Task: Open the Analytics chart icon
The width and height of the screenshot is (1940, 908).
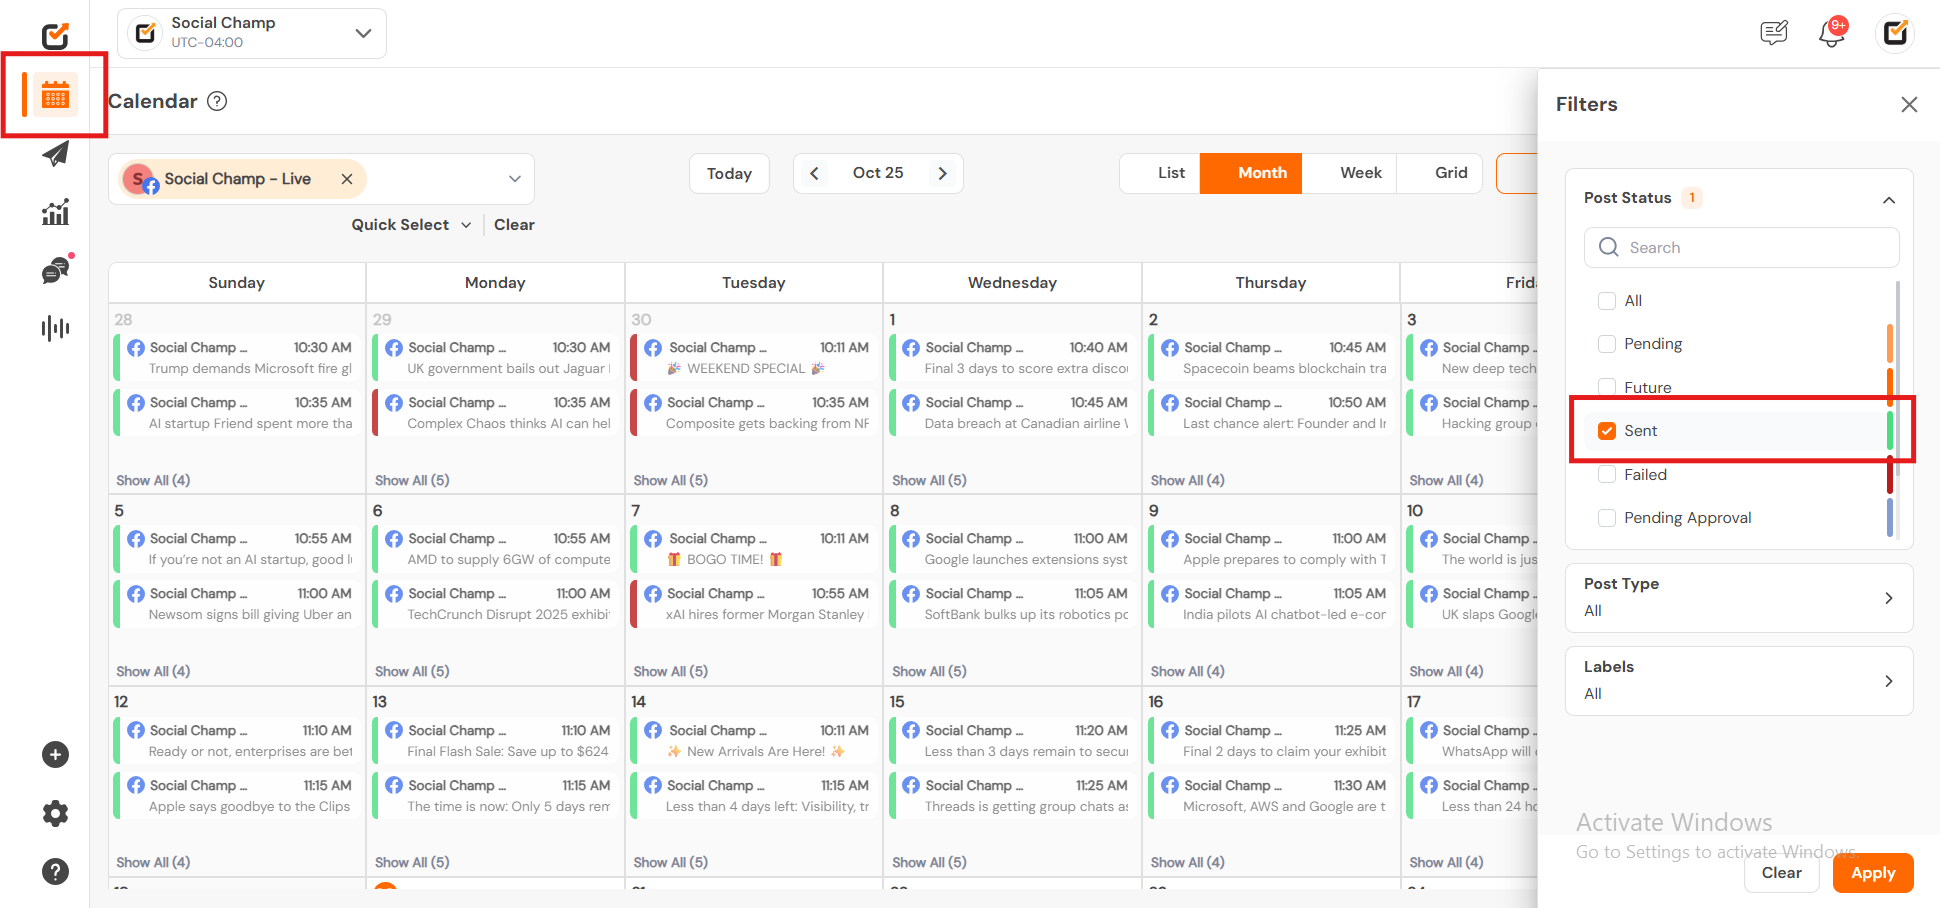Action: [x=55, y=212]
